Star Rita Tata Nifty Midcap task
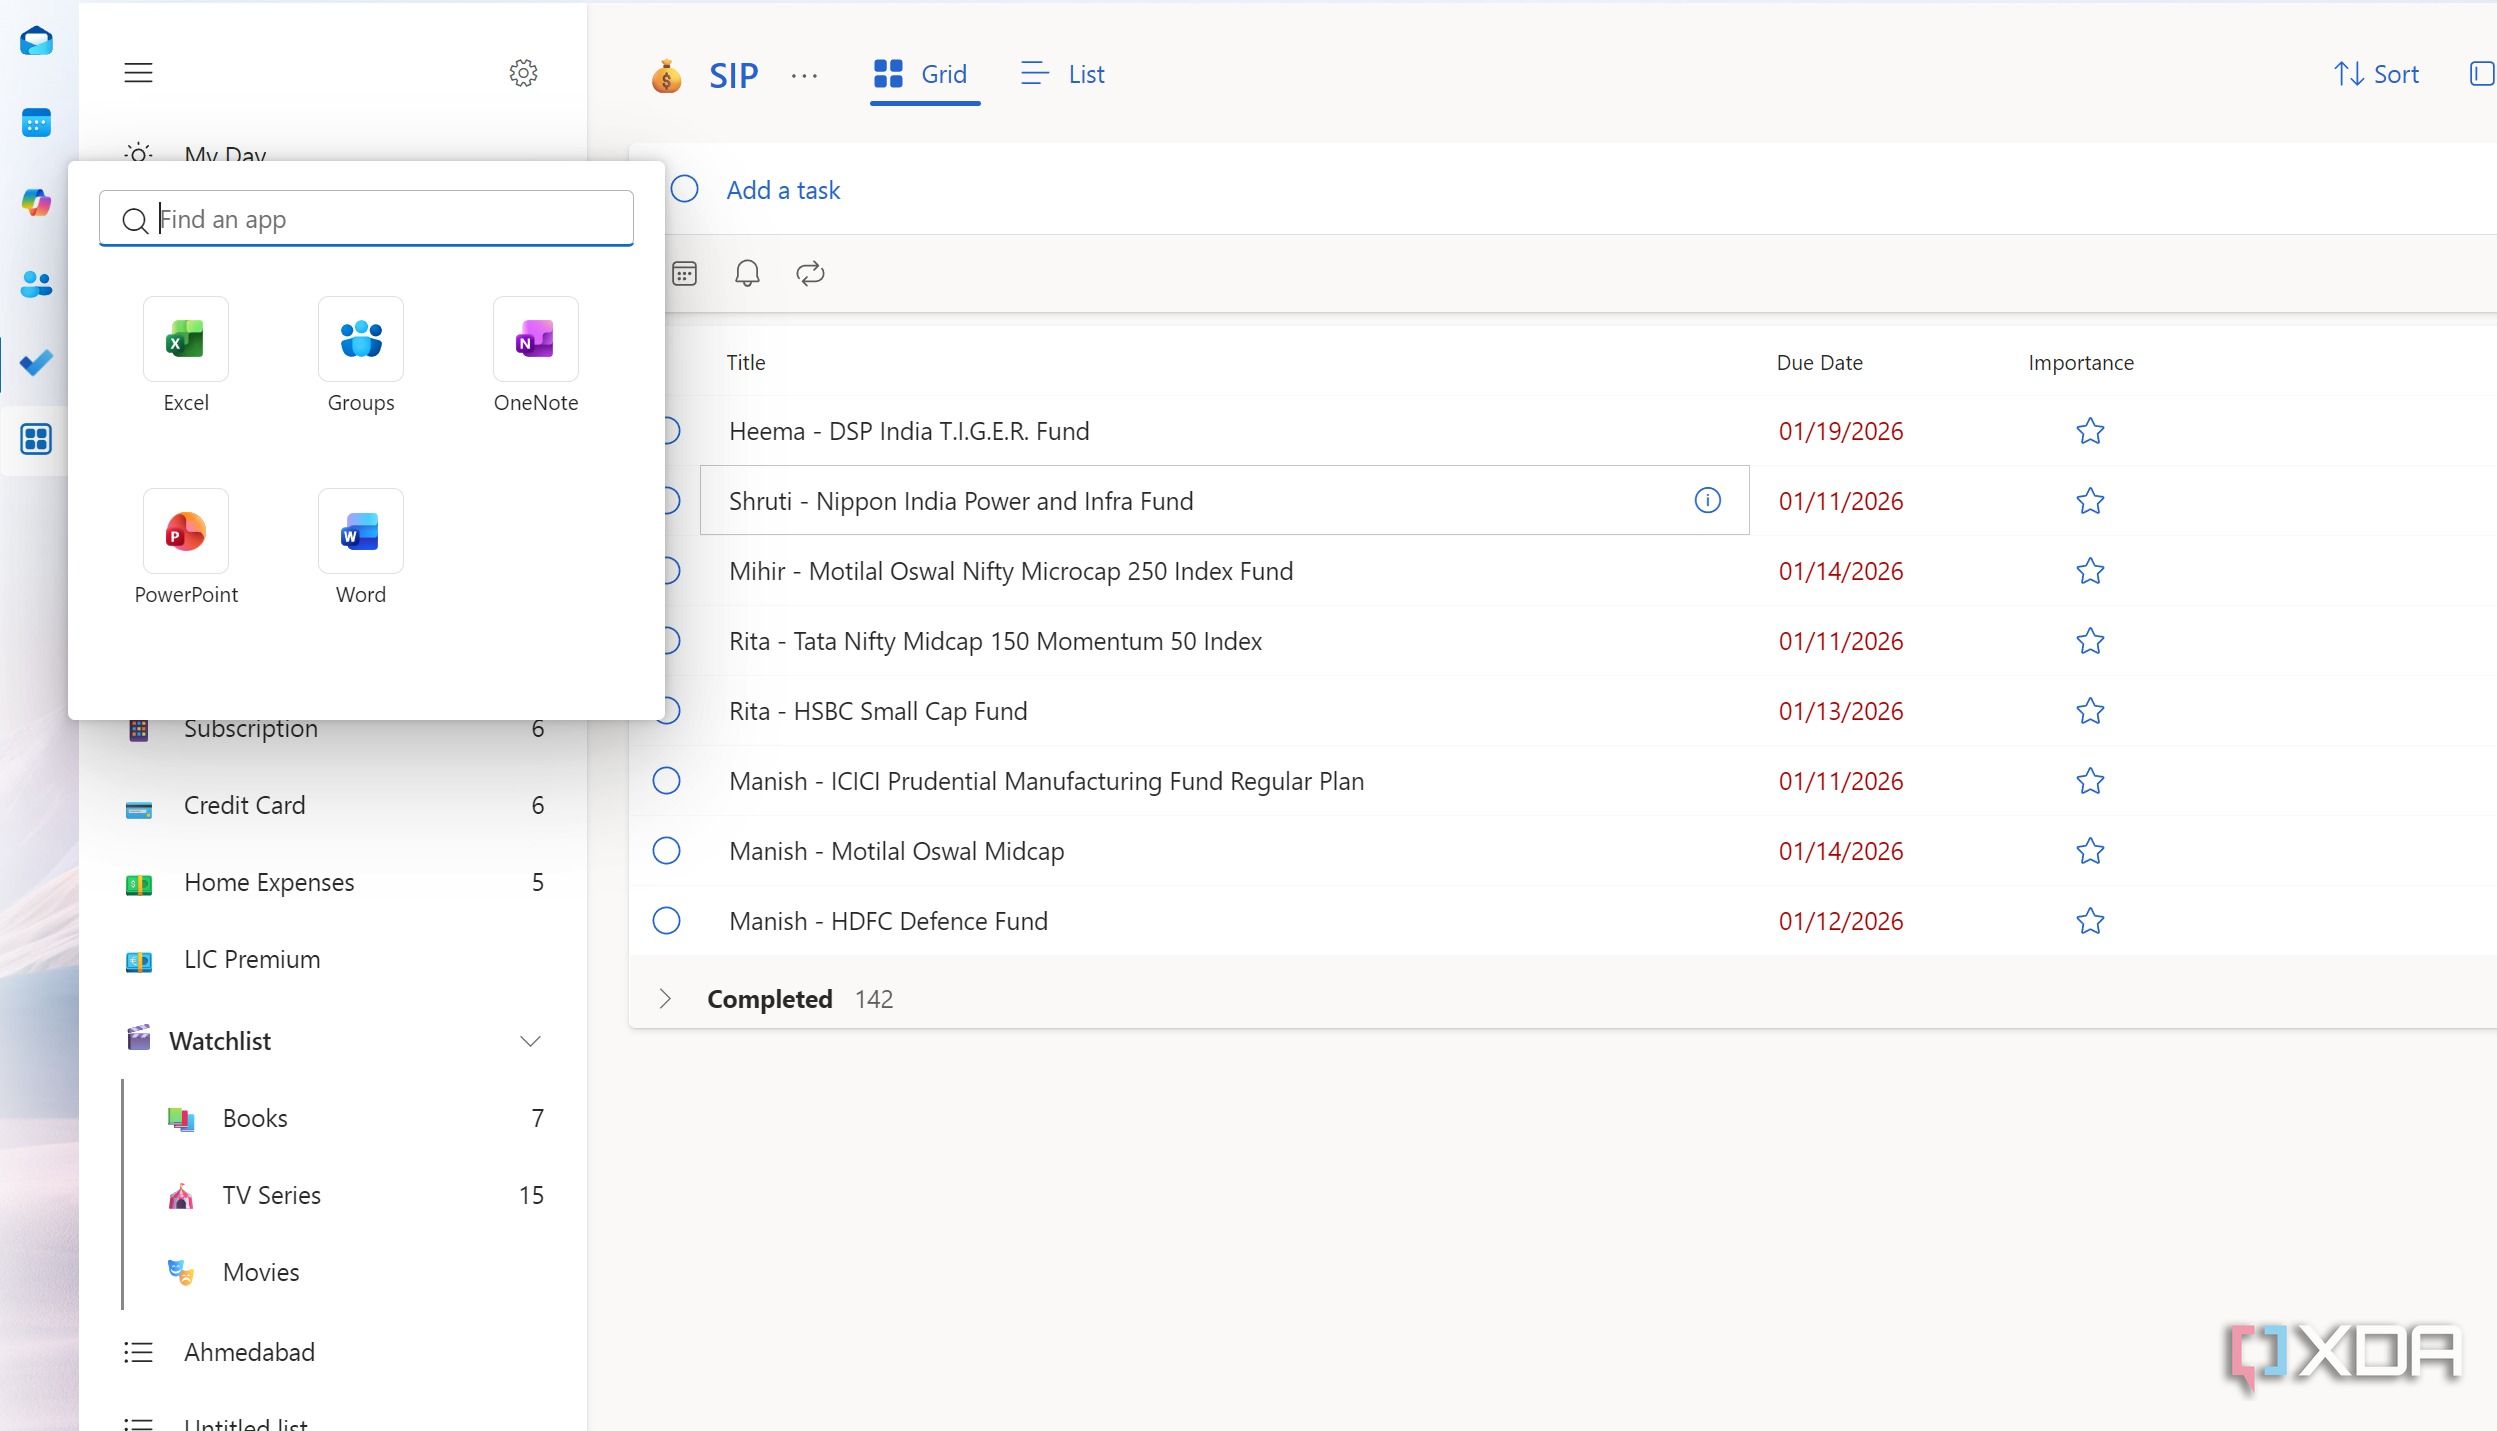The width and height of the screenshot is (2497, 1431). pyautogui.click(x=2090, y=641)
